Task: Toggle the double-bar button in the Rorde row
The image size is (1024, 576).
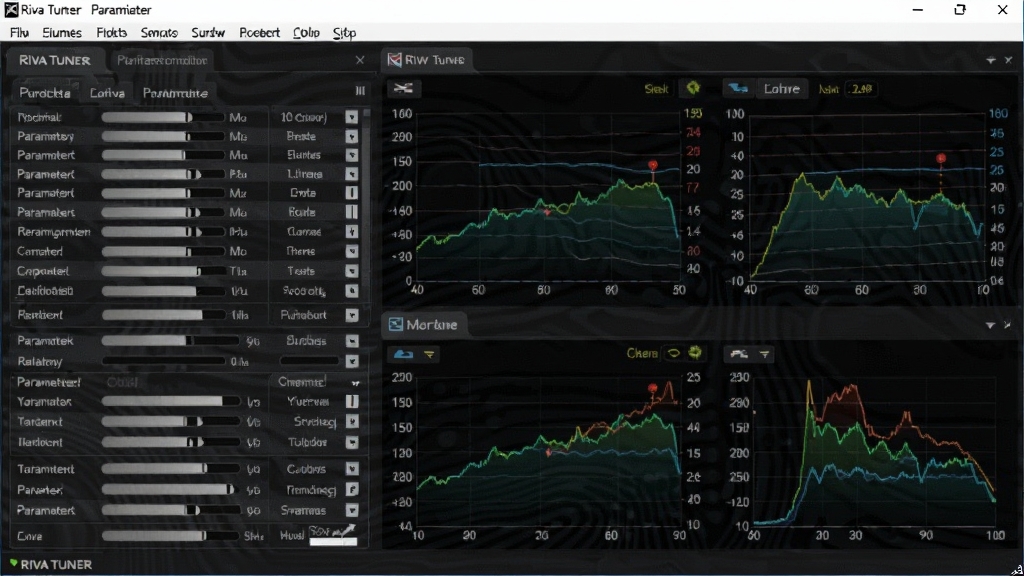Action: [x=351, y=212]
